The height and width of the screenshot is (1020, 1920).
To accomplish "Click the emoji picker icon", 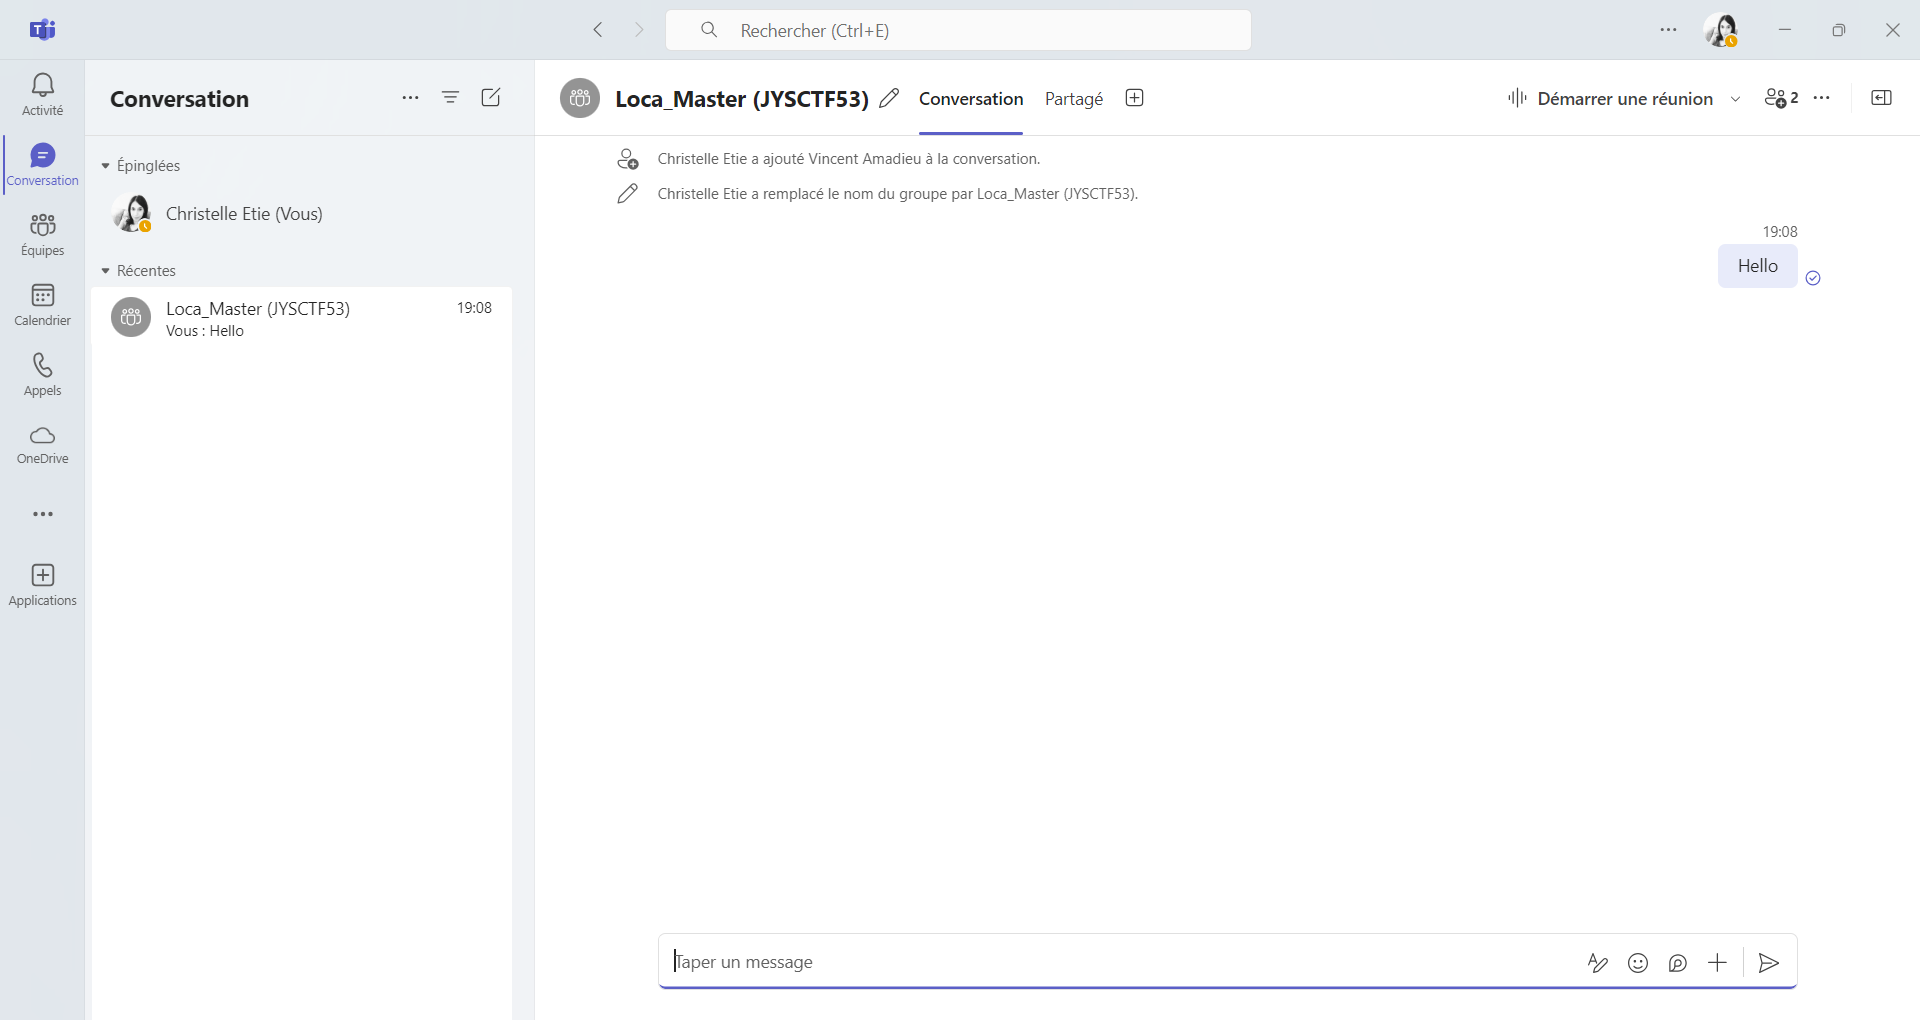I will click(1637, 962).
